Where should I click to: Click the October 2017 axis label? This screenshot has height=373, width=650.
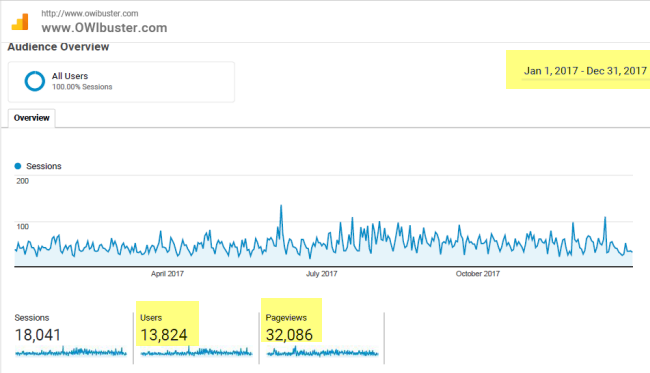478,274
